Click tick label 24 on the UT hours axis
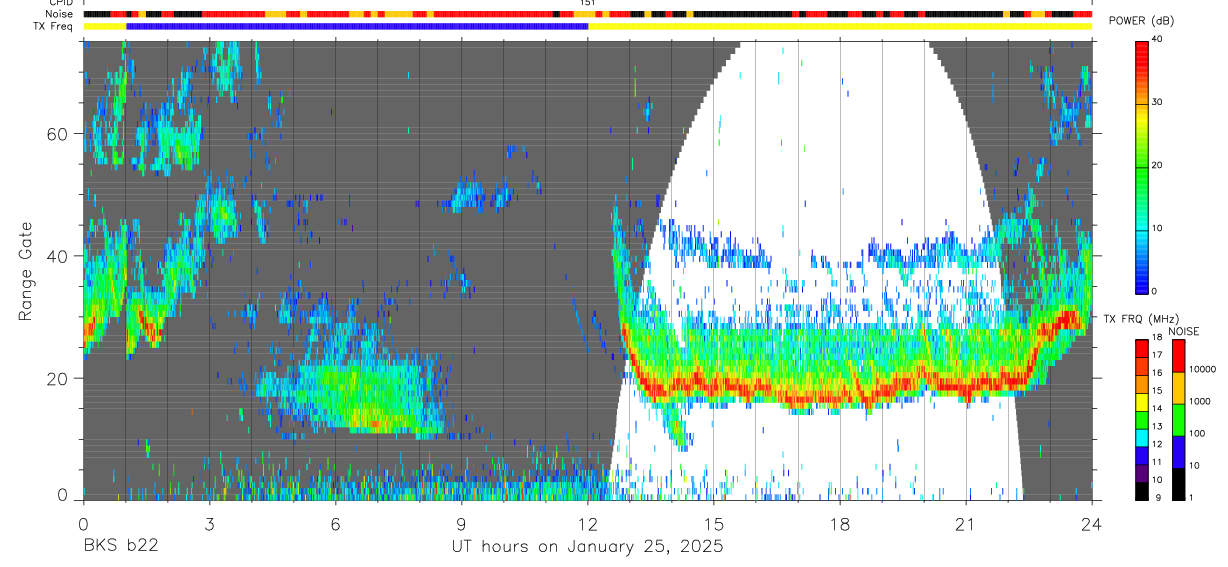1228x567 pixels. tap(1092, 524)
